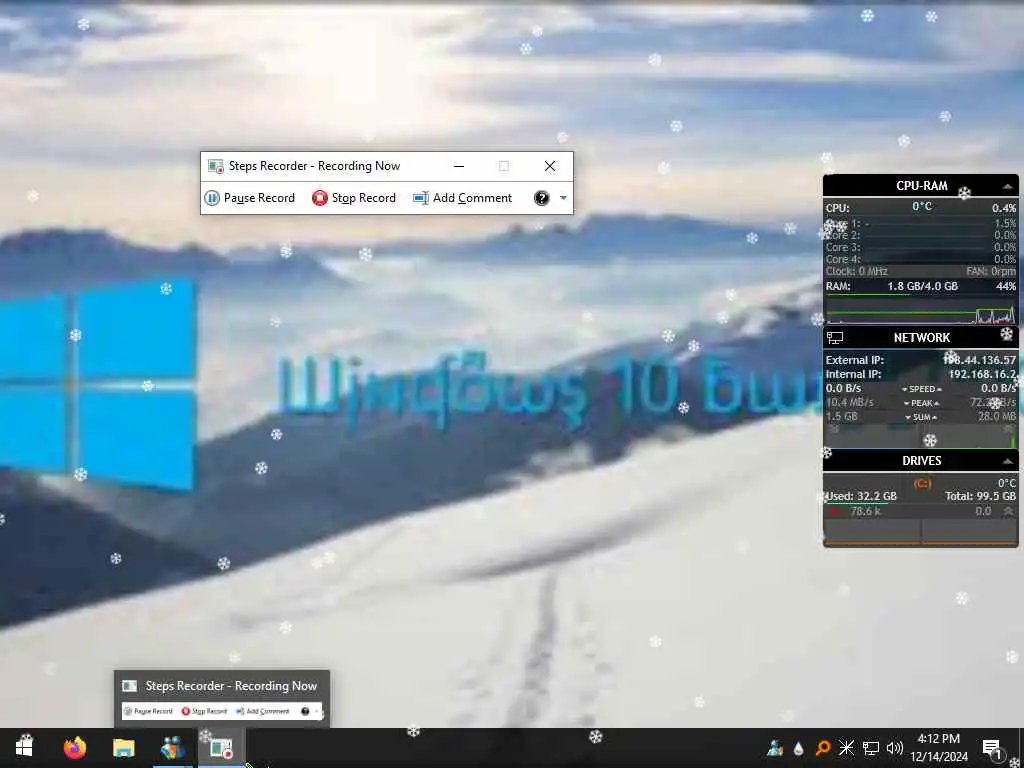Click Pause Record in Steps Recorder
1024x768 pixels.
(250, 198)
